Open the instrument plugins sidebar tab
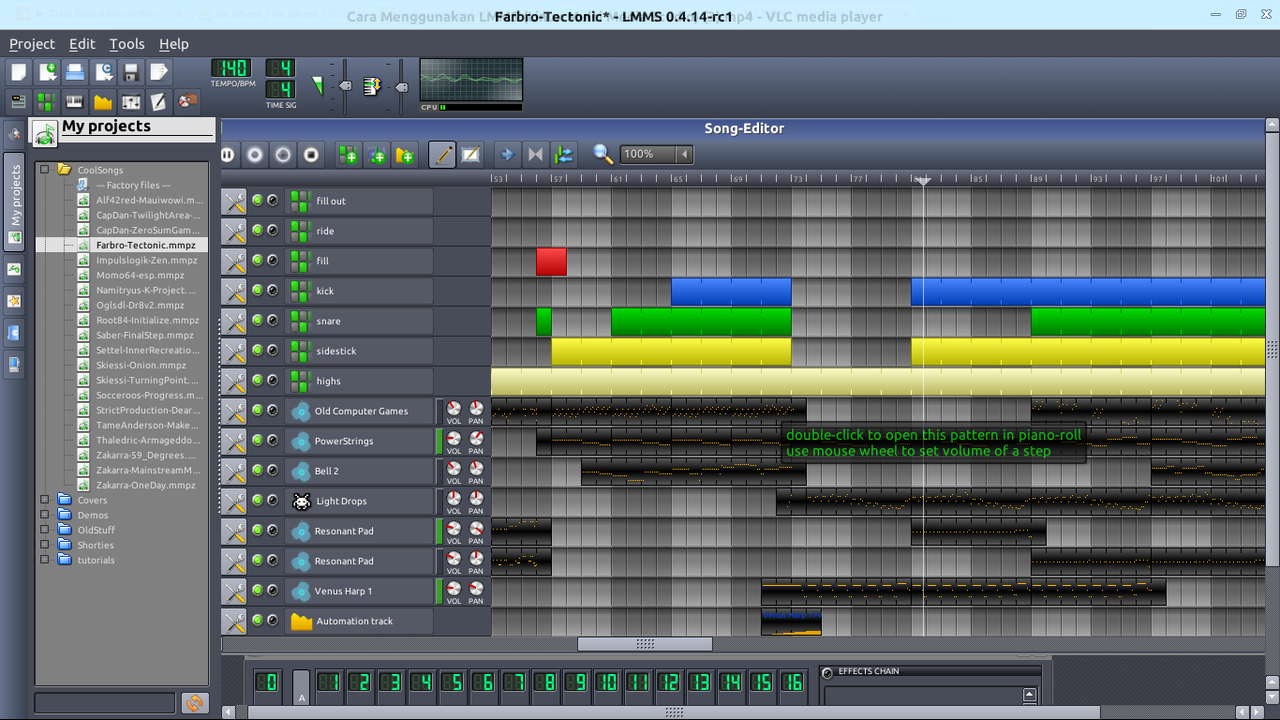The height and width of the screenshot is (720, 1280). coord(14,134)
